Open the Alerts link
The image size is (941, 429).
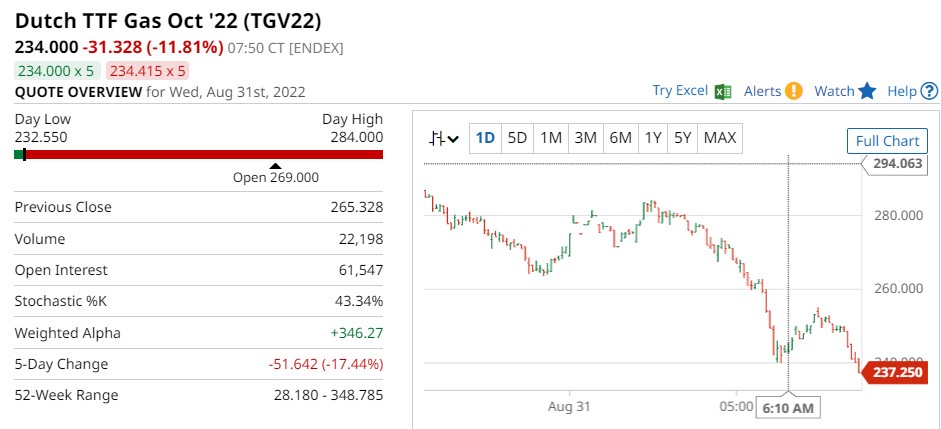point(762,91)
